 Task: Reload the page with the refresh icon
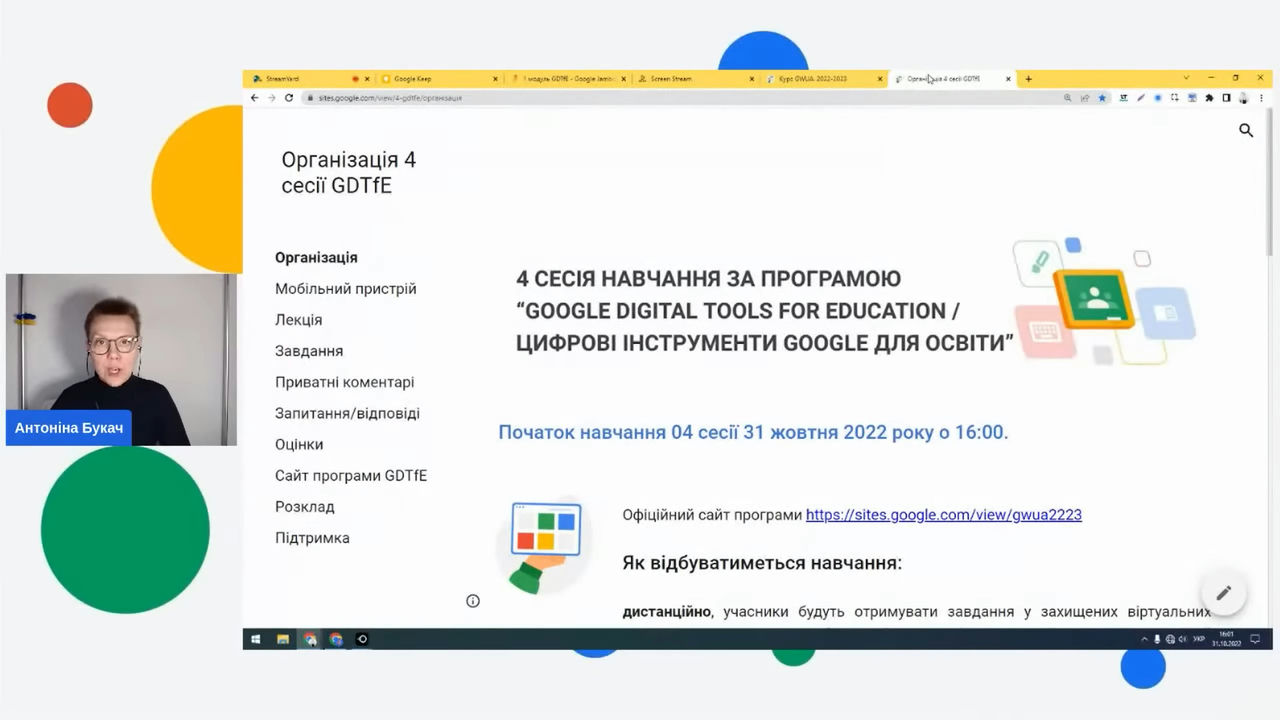click(289, 98)
